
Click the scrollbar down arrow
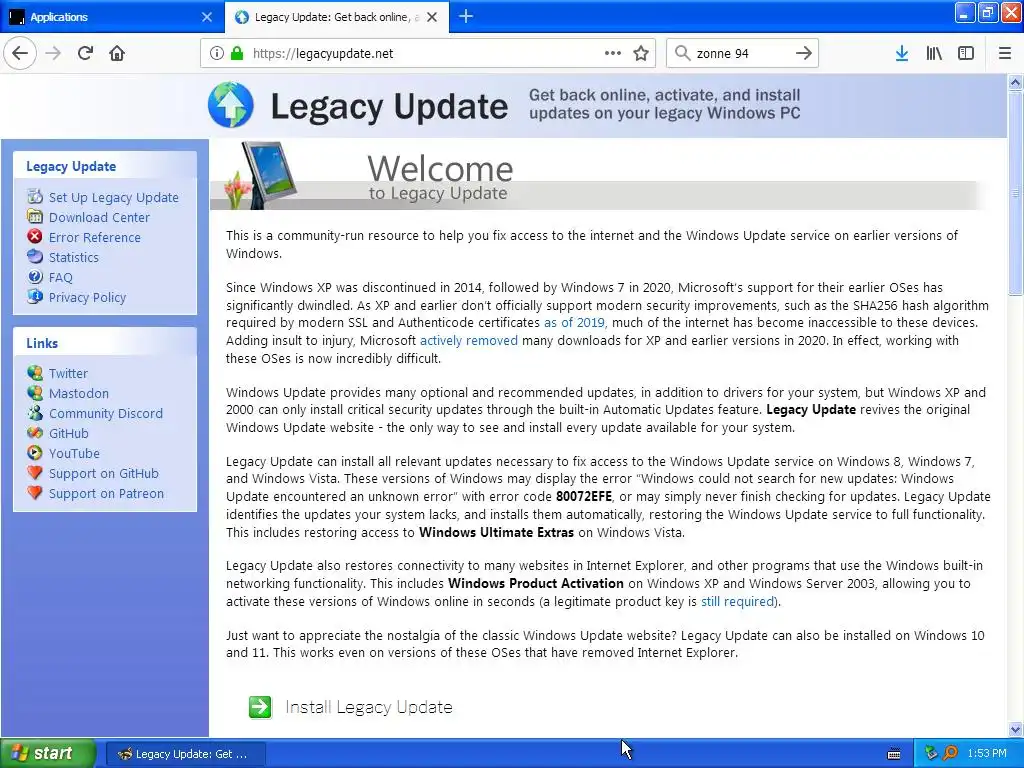[1015, 729]
